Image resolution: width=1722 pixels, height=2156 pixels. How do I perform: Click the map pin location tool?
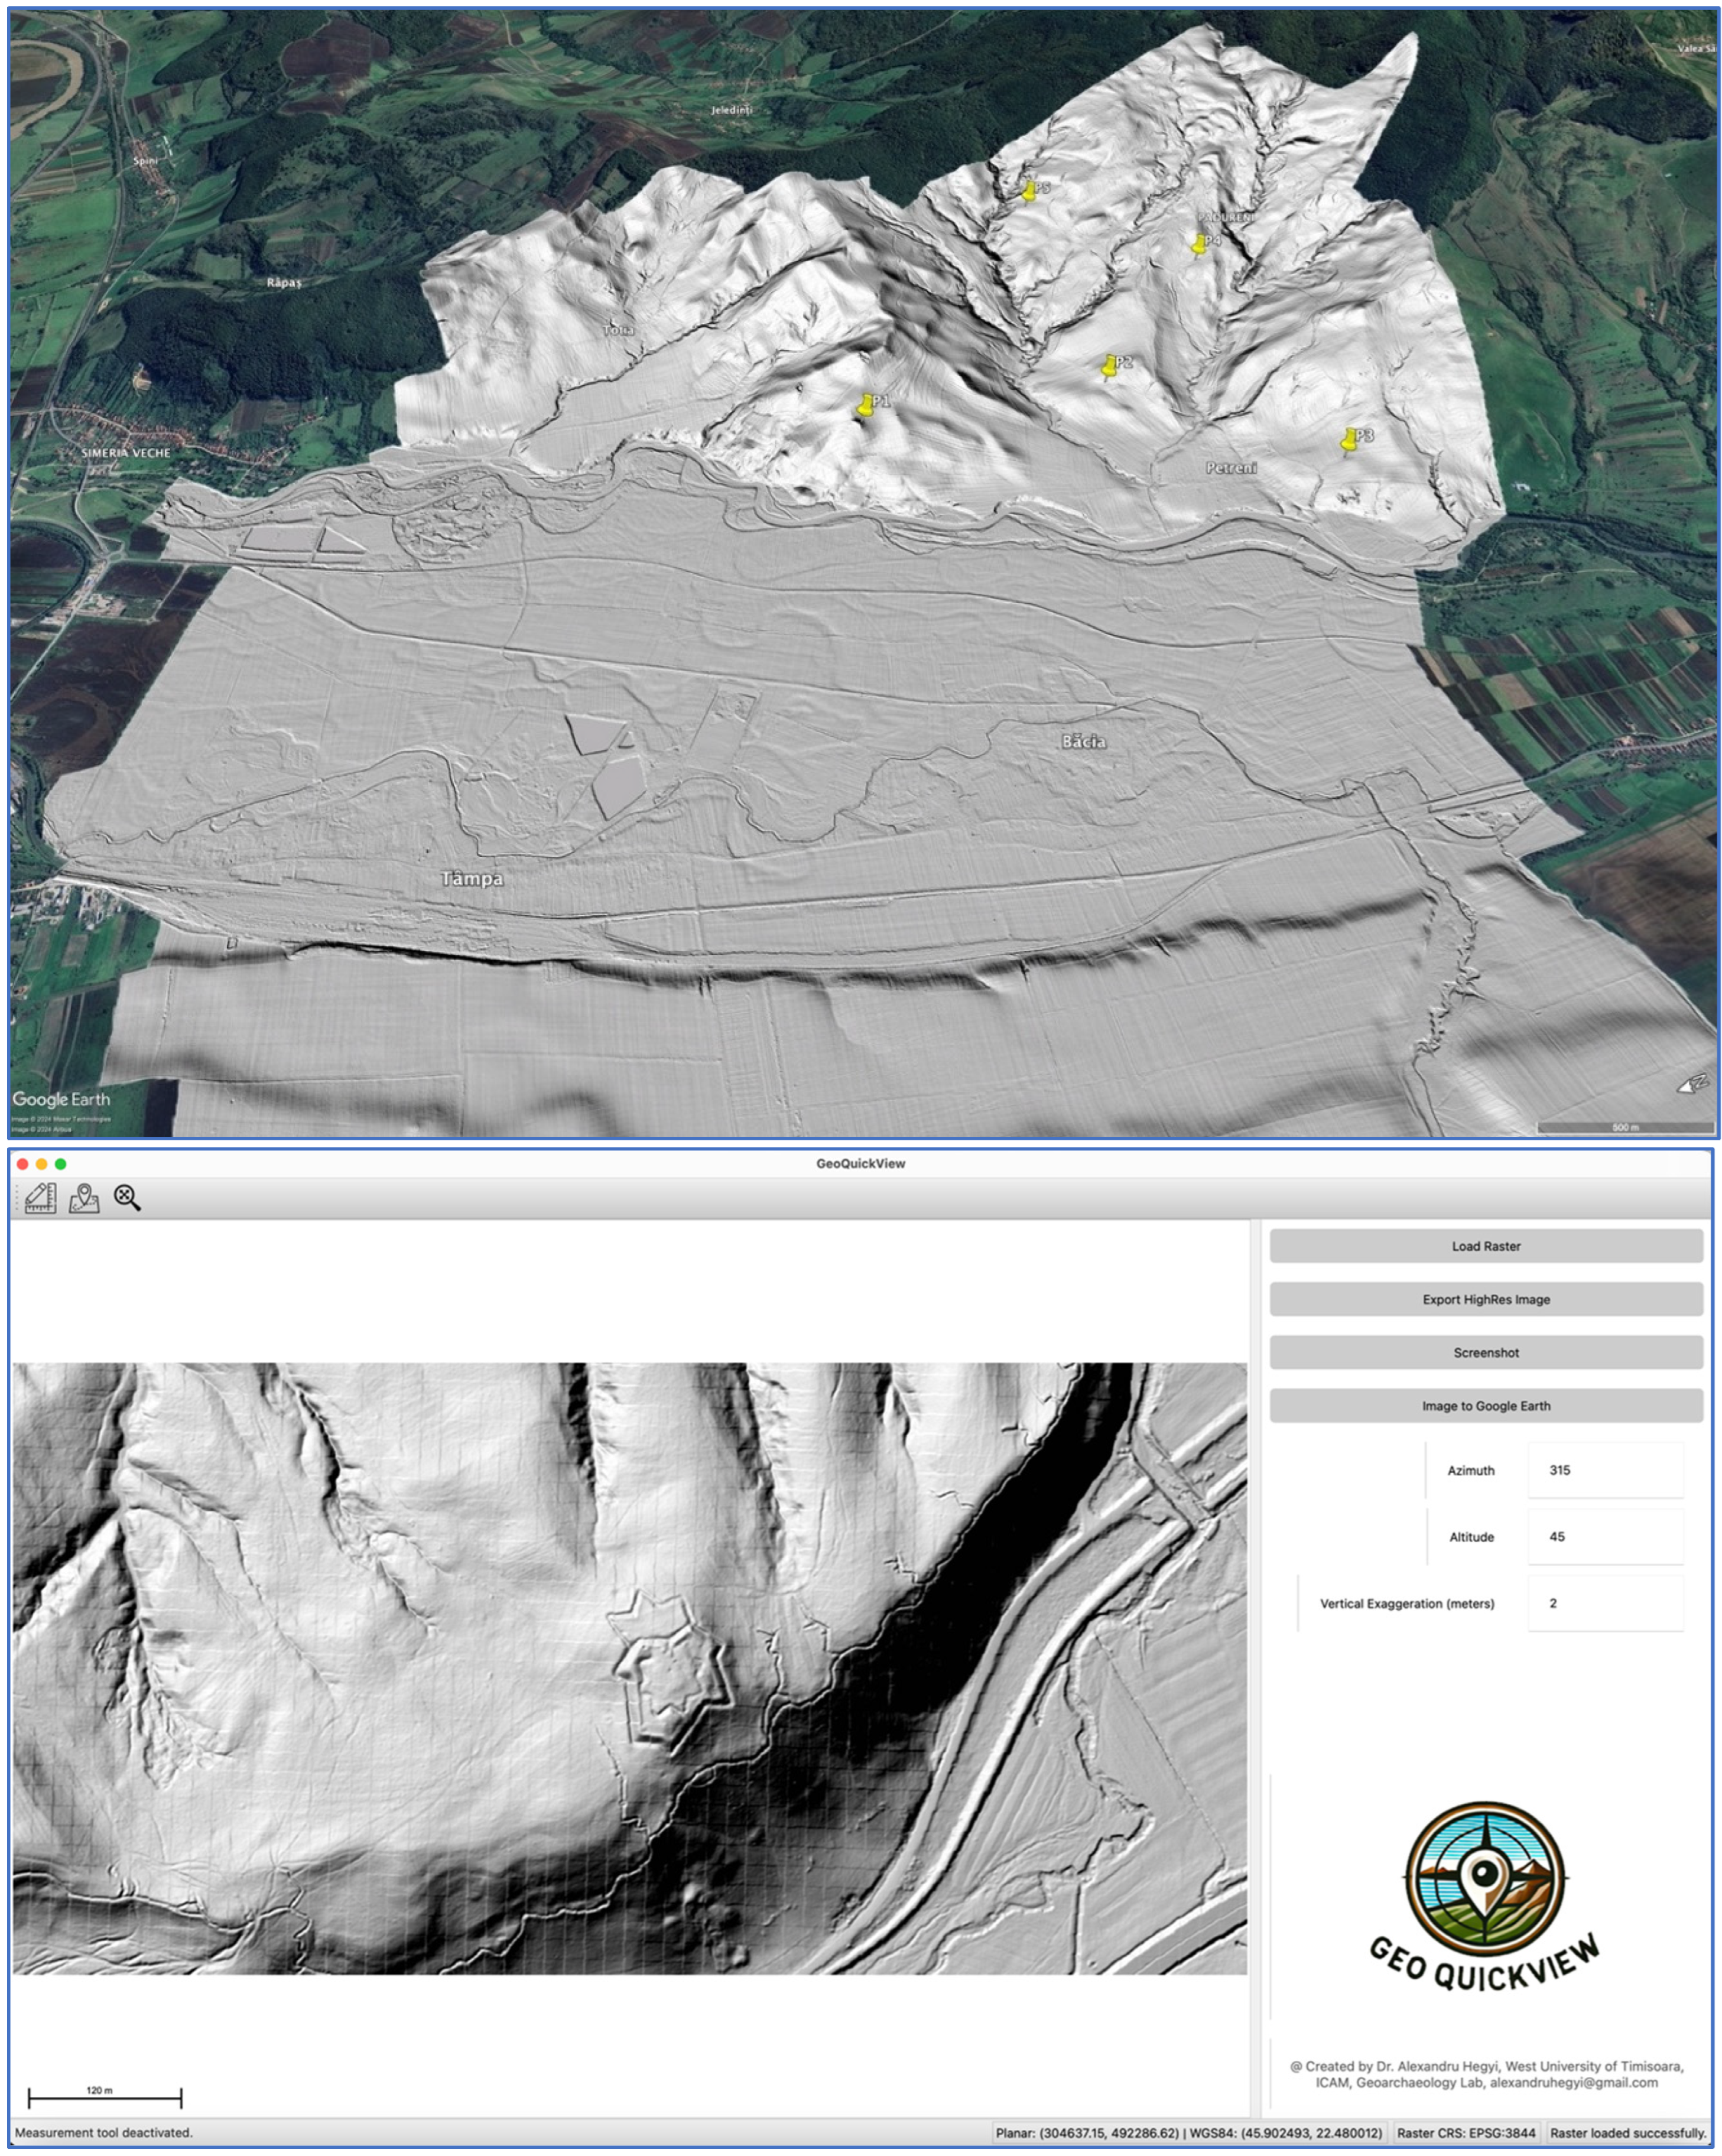pos(84,1197)
